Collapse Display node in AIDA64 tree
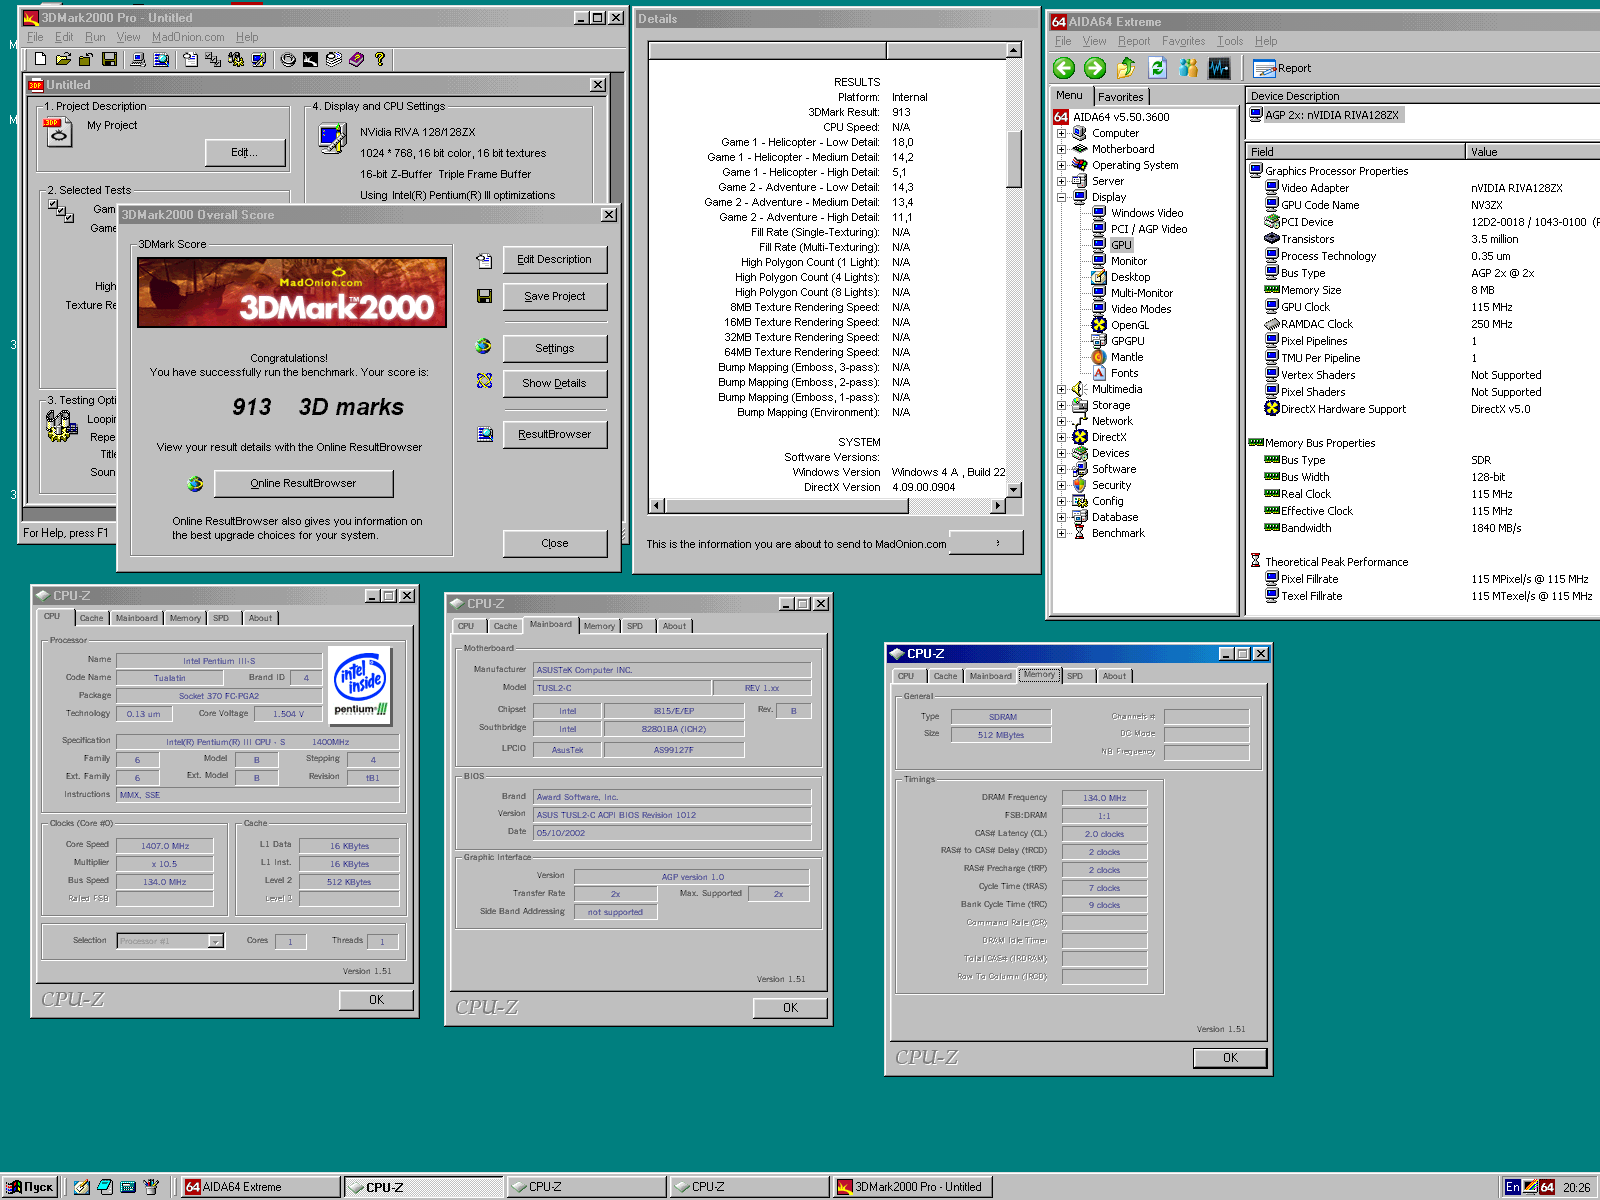 [1061, 197]
